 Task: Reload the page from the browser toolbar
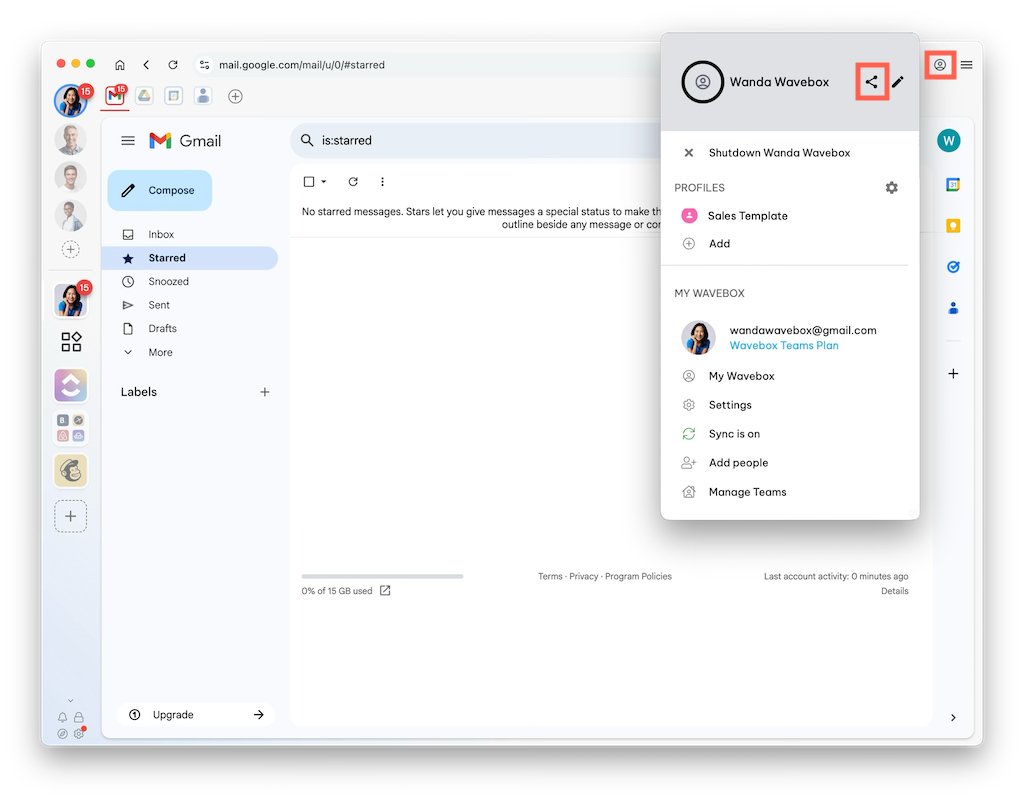173,65
